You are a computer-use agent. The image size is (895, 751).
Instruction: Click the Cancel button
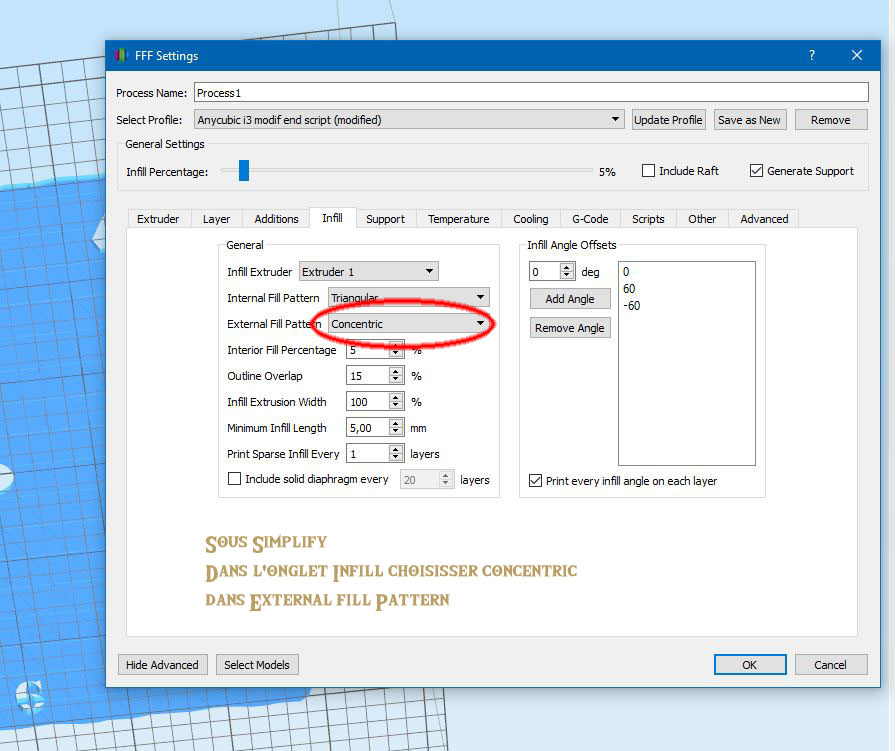[x=831, y=665]
